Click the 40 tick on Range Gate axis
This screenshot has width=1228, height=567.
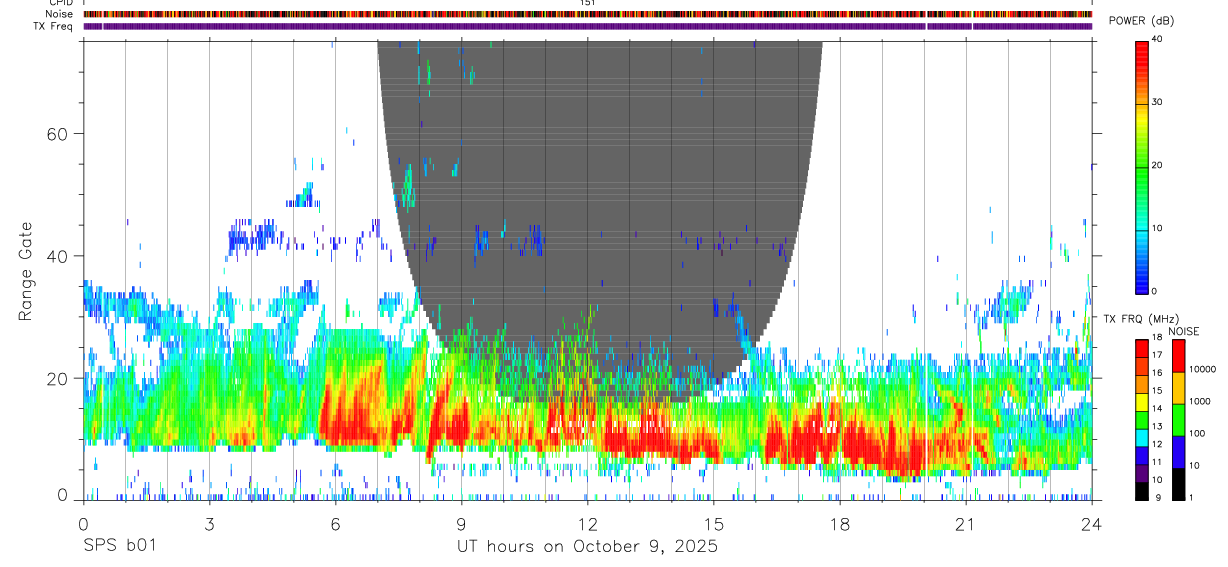tap(56, 256)
